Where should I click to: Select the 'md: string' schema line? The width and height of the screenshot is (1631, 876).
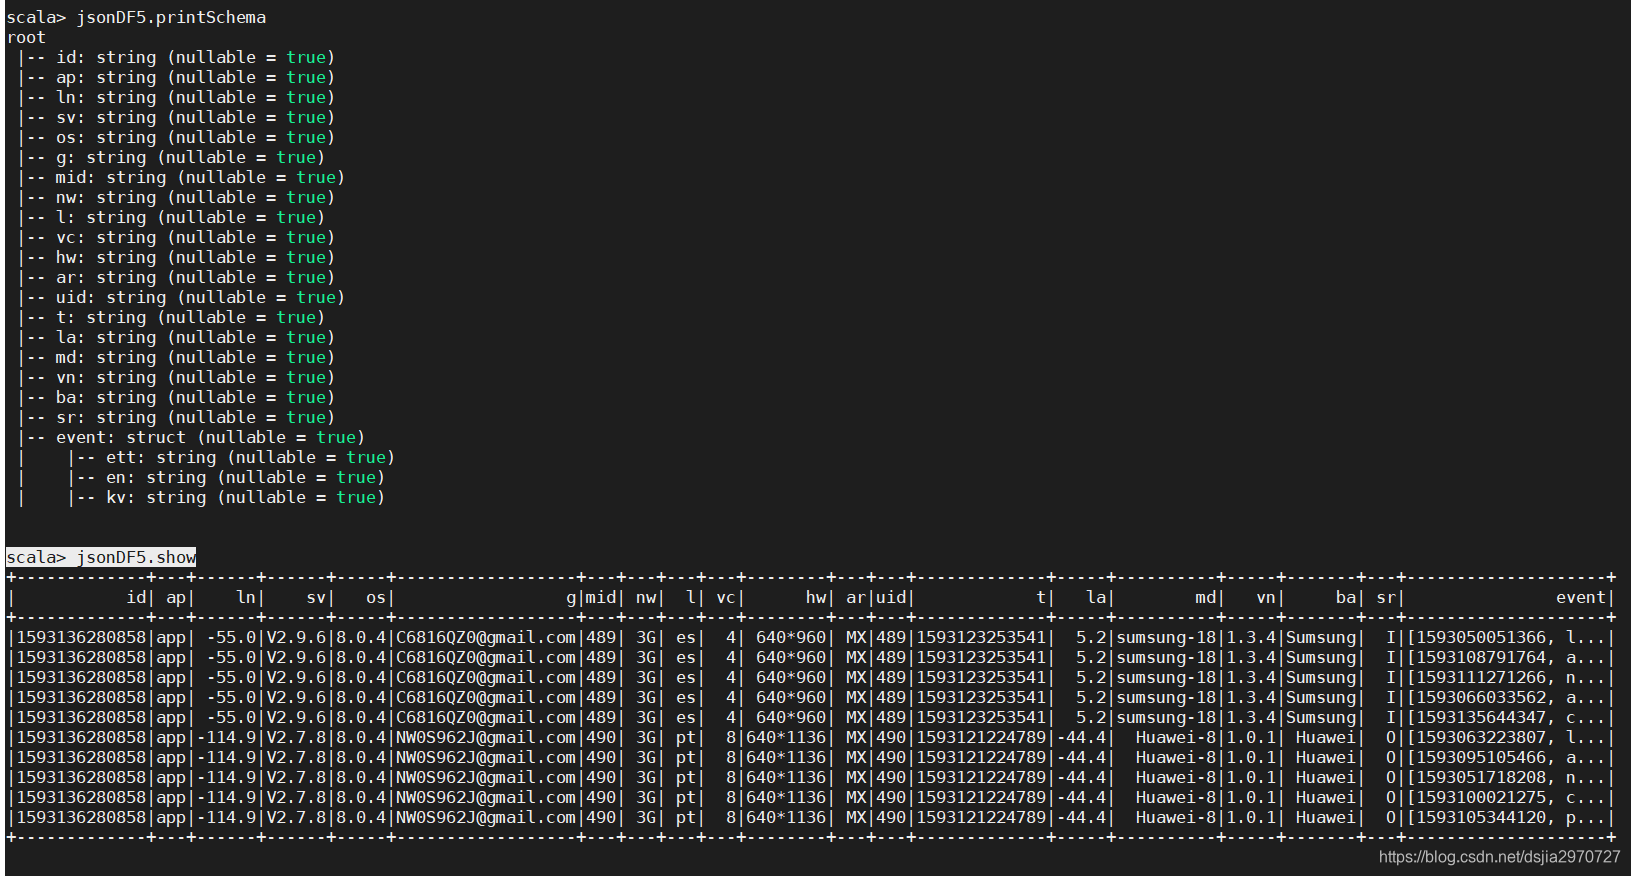pyautogui.click(x=175, y=357)
